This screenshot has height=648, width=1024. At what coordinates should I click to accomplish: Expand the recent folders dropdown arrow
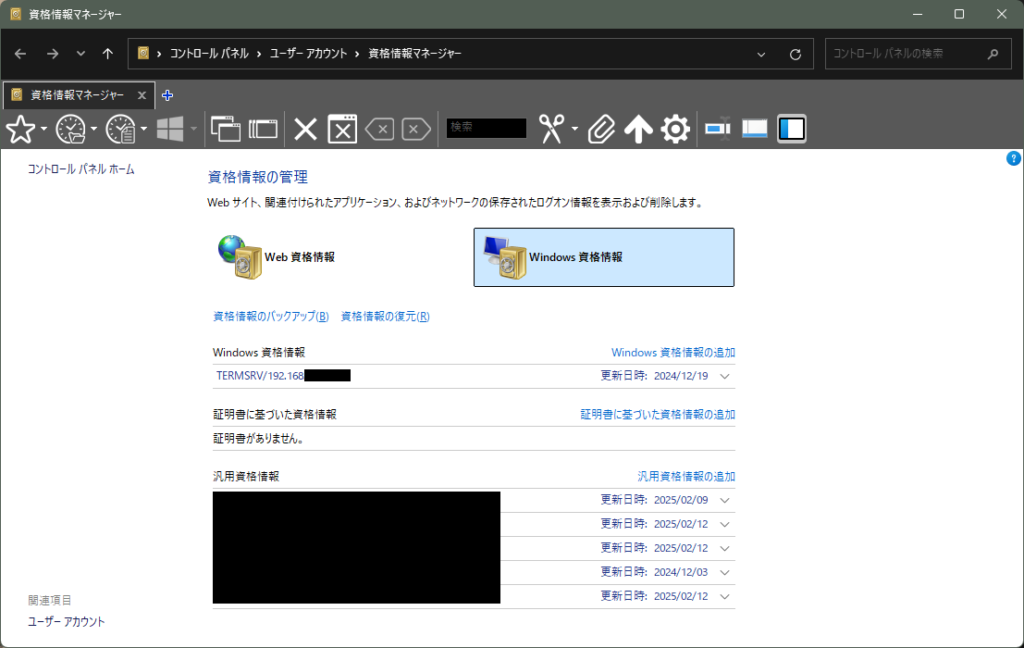coord(94,129)
